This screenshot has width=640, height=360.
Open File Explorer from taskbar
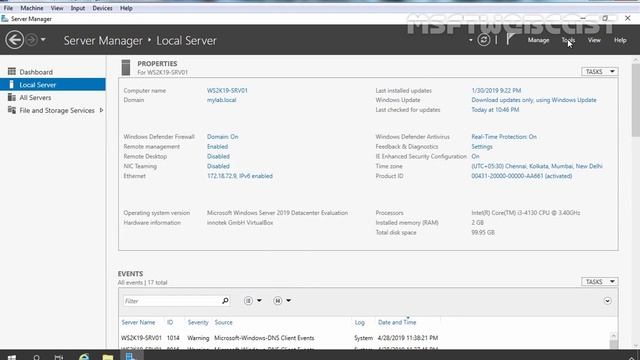(x=108, y=356)
